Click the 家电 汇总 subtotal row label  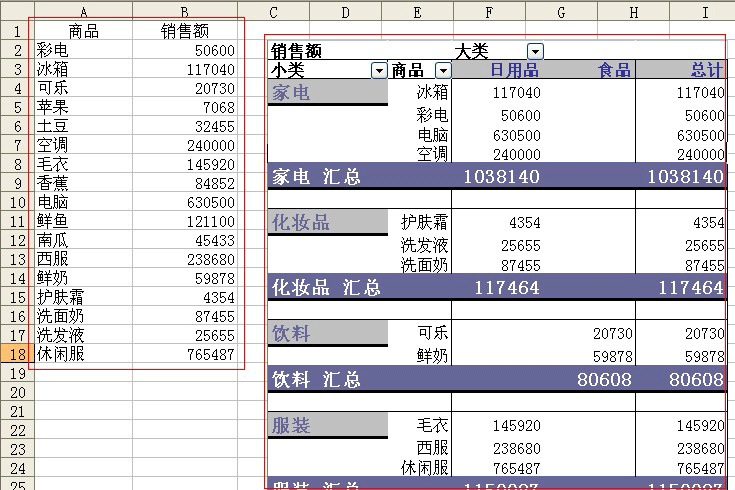pyautogui.click(x=316, y=177)
